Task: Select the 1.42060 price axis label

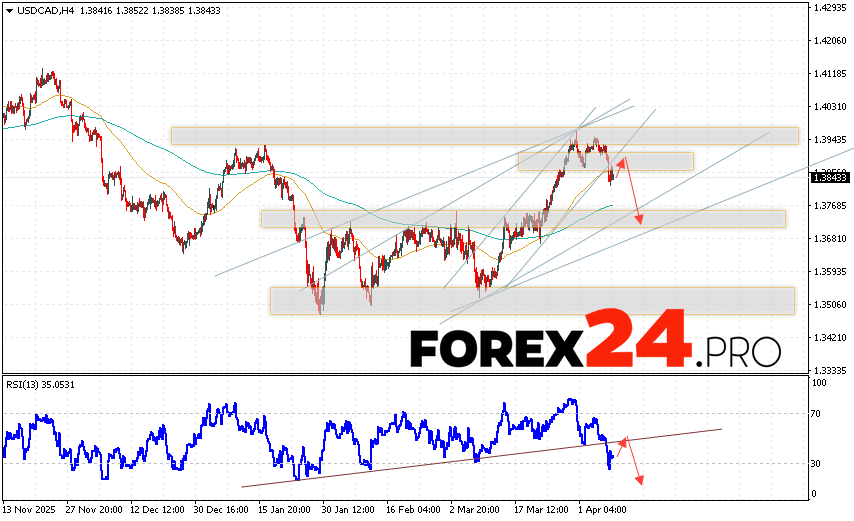Action: point(830,41)
